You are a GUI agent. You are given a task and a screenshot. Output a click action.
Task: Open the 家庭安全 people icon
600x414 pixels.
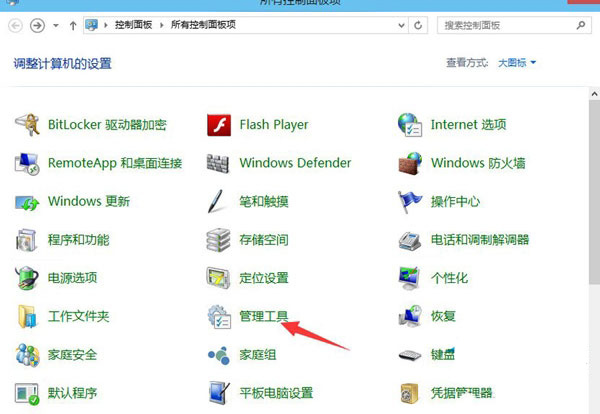(x=27, y=355)
